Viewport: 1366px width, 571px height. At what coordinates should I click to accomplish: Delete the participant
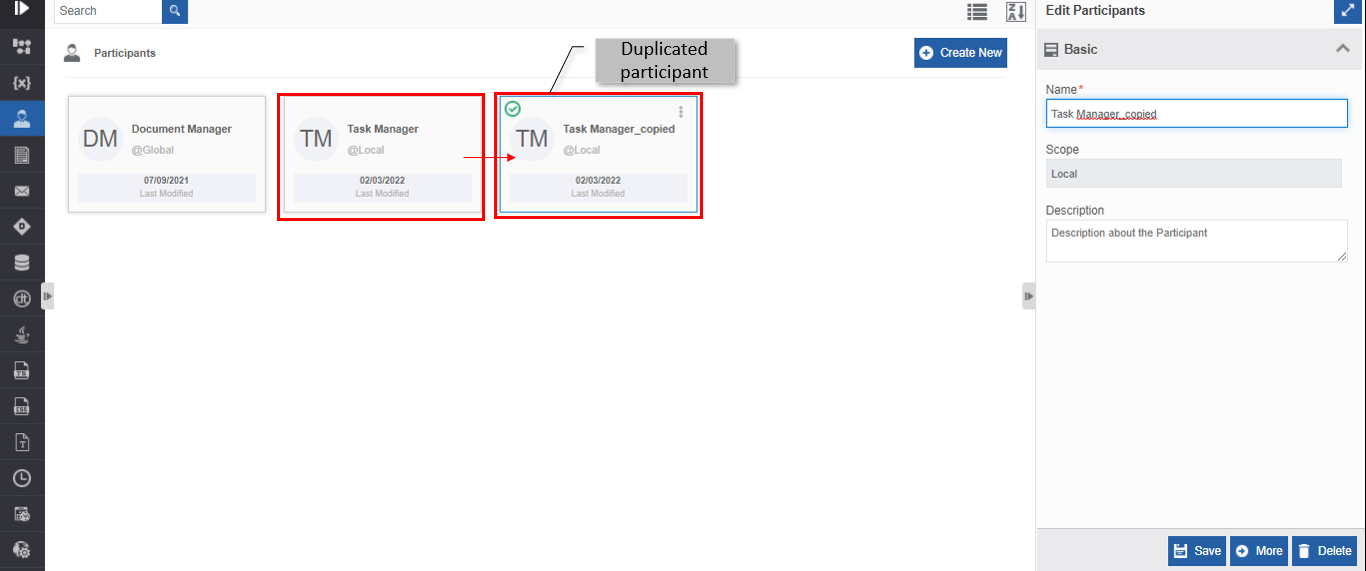1325,551
